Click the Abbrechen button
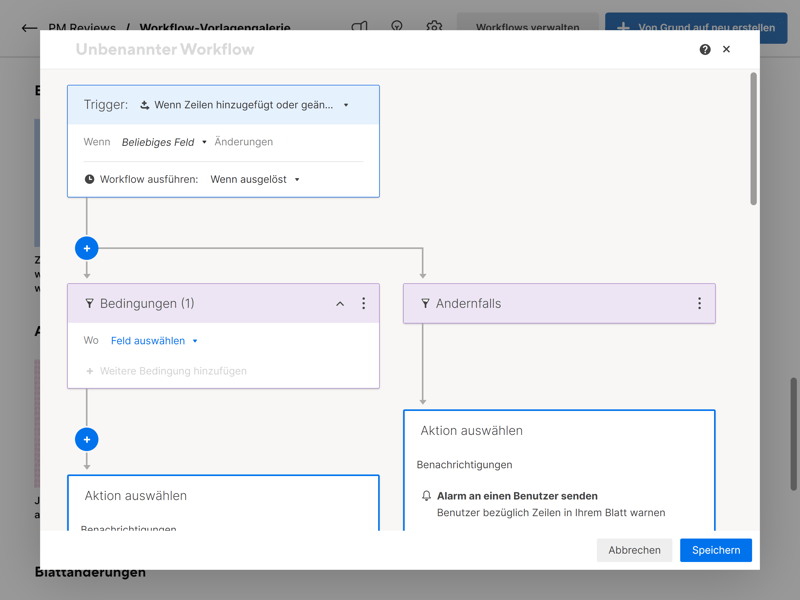The width and height of the screenshot is (800, 600). pyautogui.click(x=634, y=550)
